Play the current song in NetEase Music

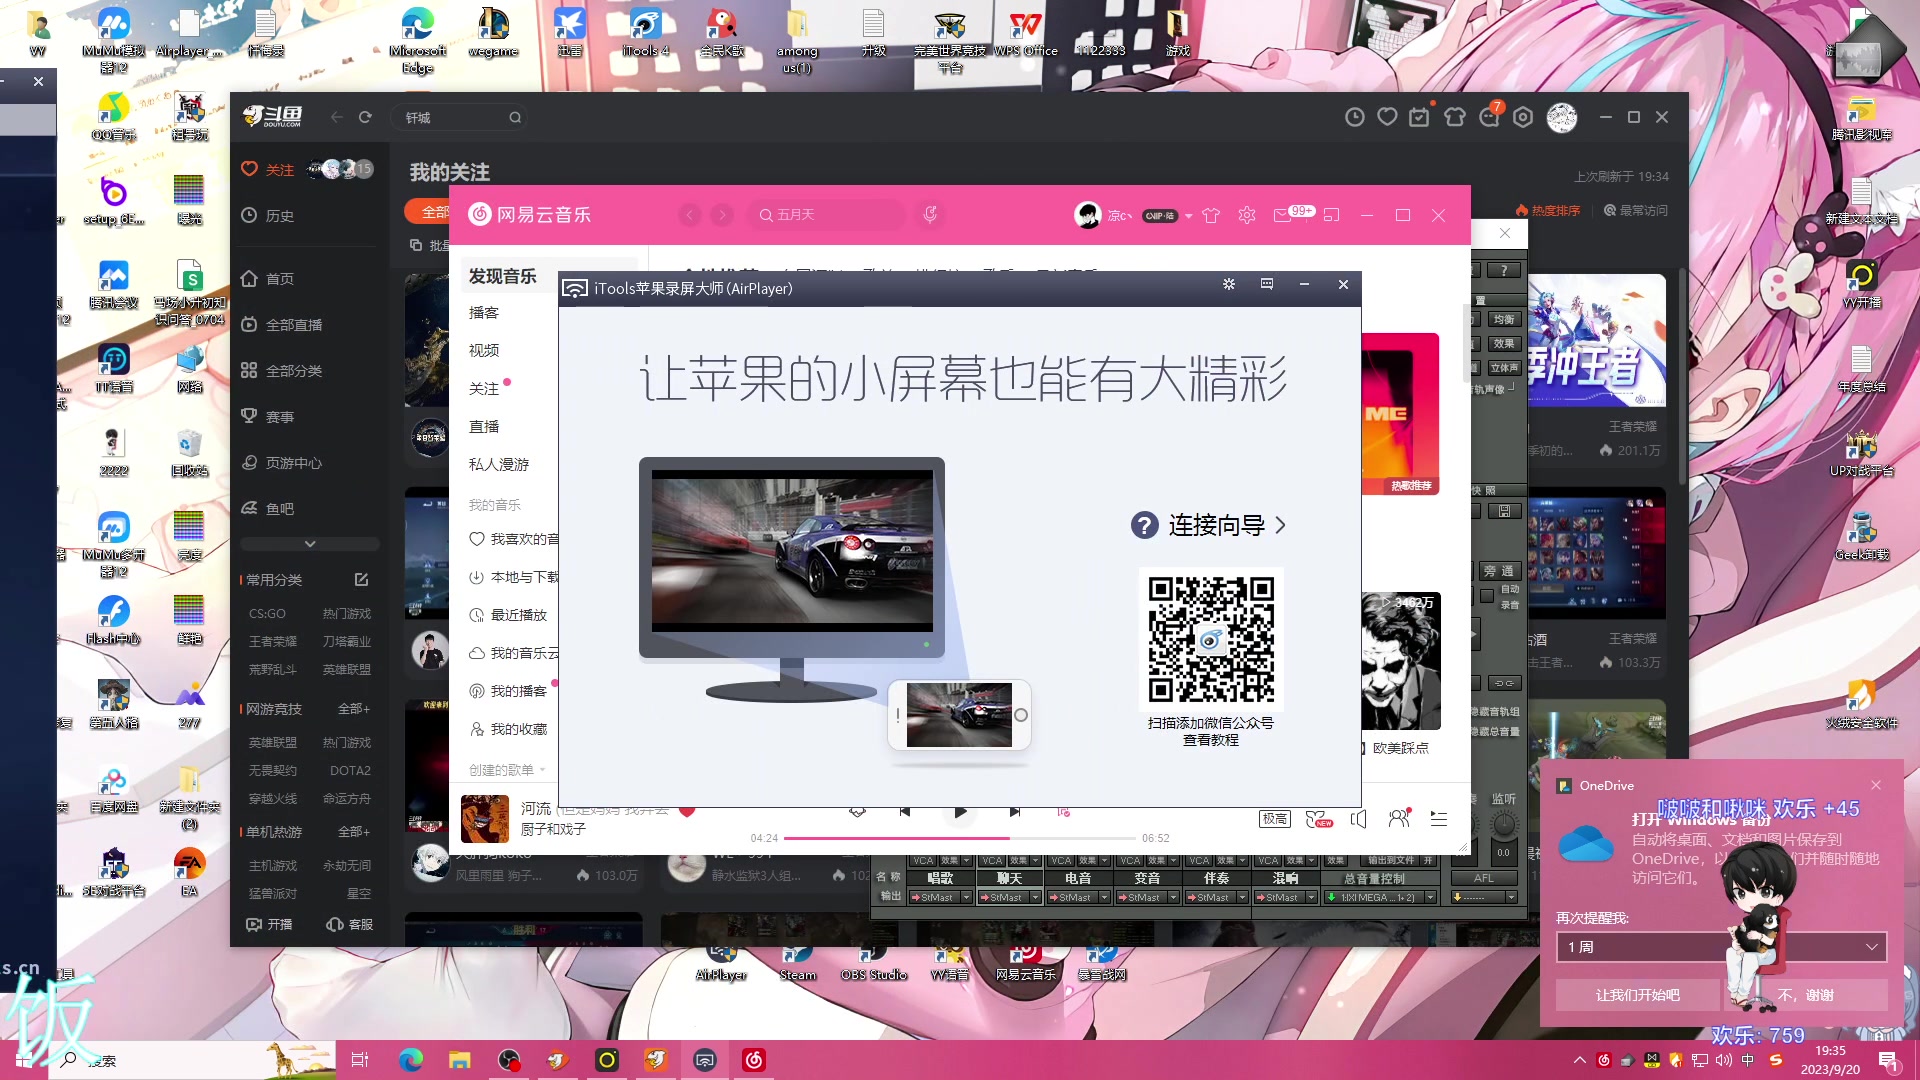click(x=960, y=812)
